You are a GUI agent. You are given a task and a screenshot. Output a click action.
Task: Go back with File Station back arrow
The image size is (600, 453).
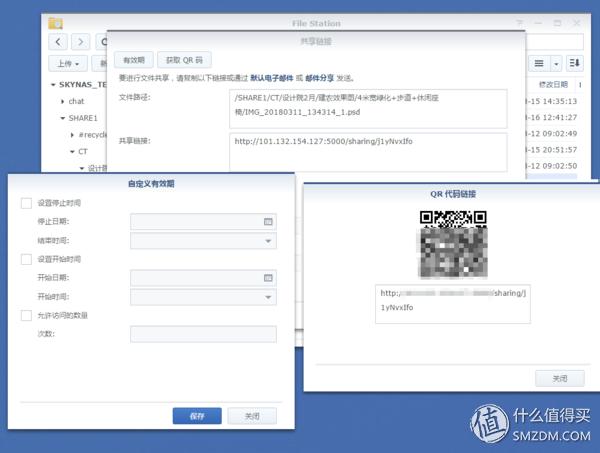point(58,42)
